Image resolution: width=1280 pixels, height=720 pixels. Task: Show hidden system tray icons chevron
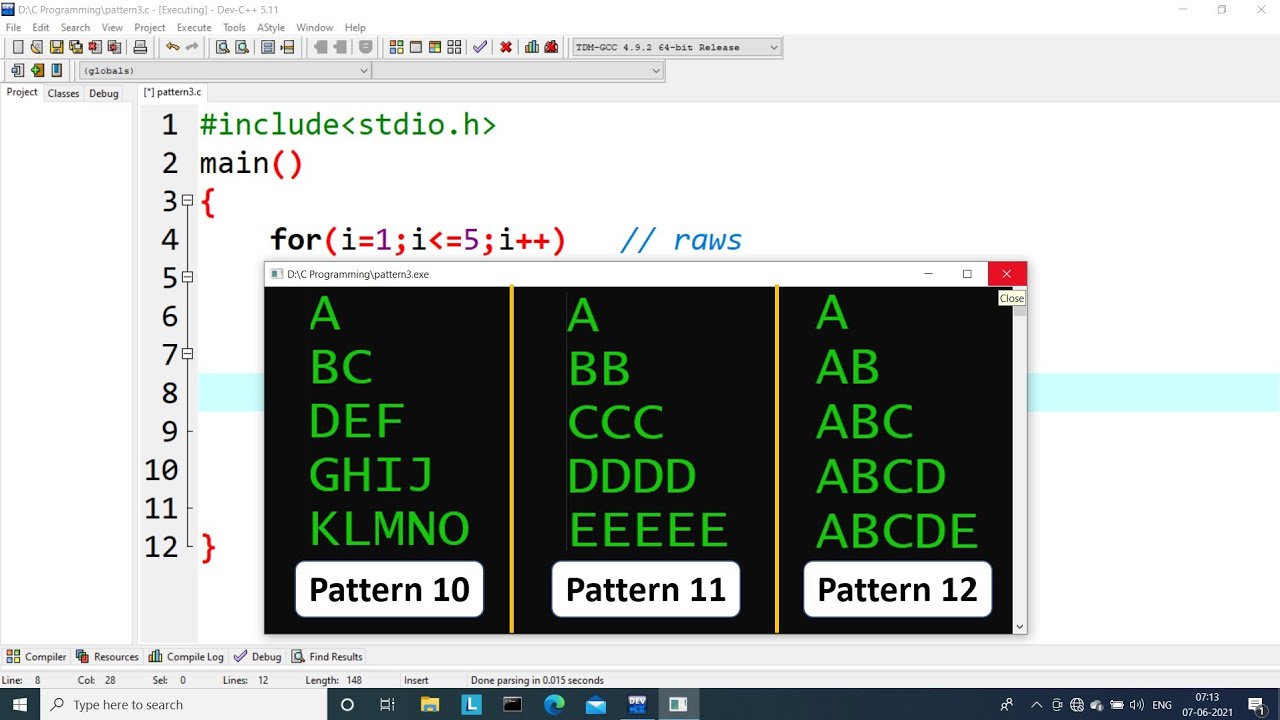coord(1036,704)
